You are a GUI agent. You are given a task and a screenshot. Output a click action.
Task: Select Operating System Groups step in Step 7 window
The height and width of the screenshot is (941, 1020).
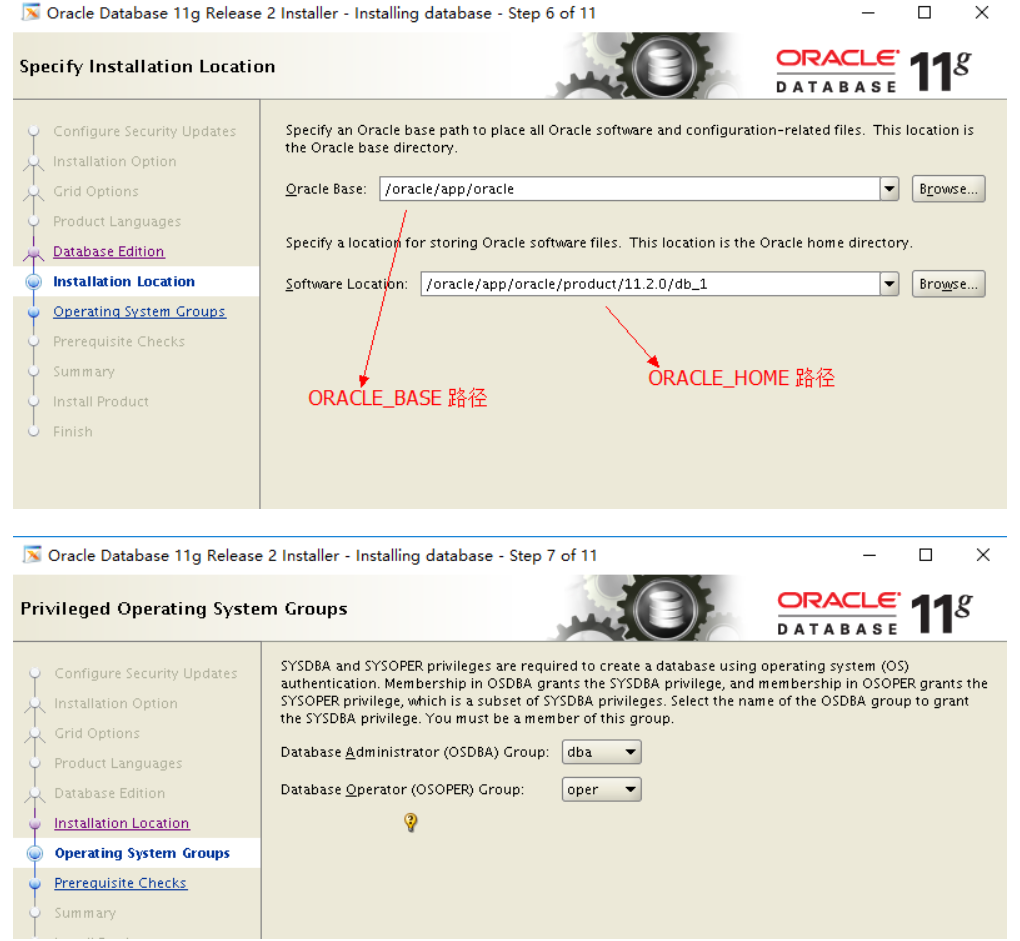142,853
